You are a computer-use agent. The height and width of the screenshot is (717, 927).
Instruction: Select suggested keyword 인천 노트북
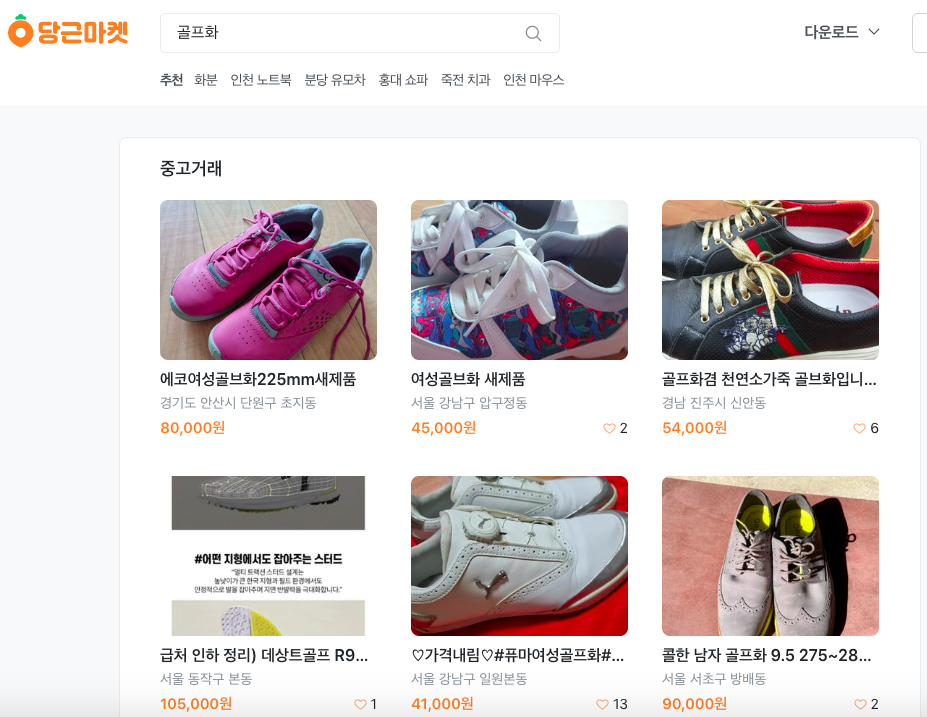click(261, 80)
